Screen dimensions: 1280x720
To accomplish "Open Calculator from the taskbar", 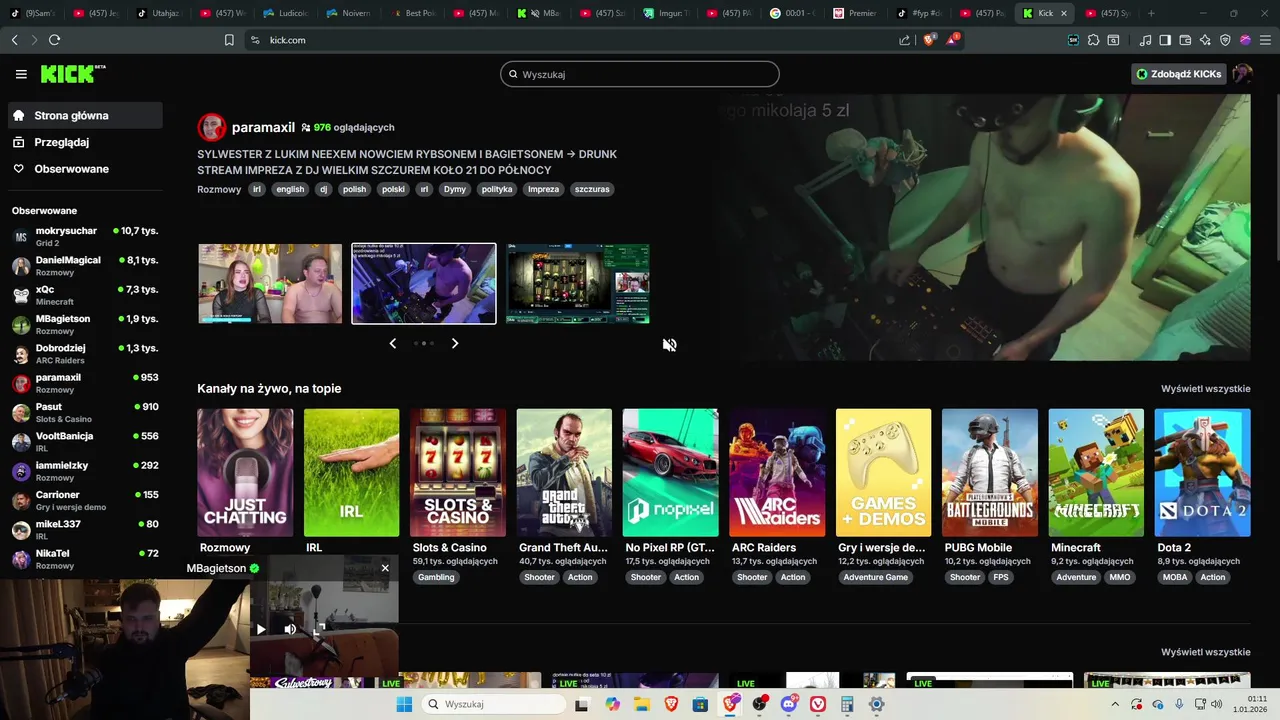I will click(847, 704).
